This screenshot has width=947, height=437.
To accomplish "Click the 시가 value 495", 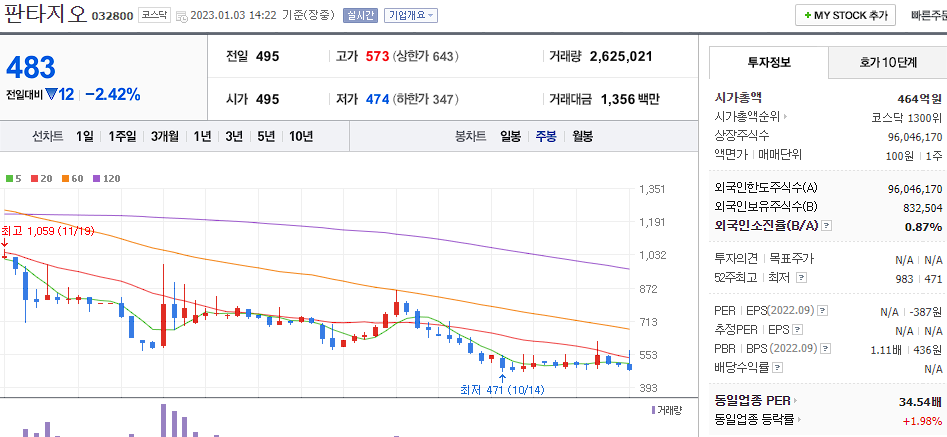I will point(268,99).
